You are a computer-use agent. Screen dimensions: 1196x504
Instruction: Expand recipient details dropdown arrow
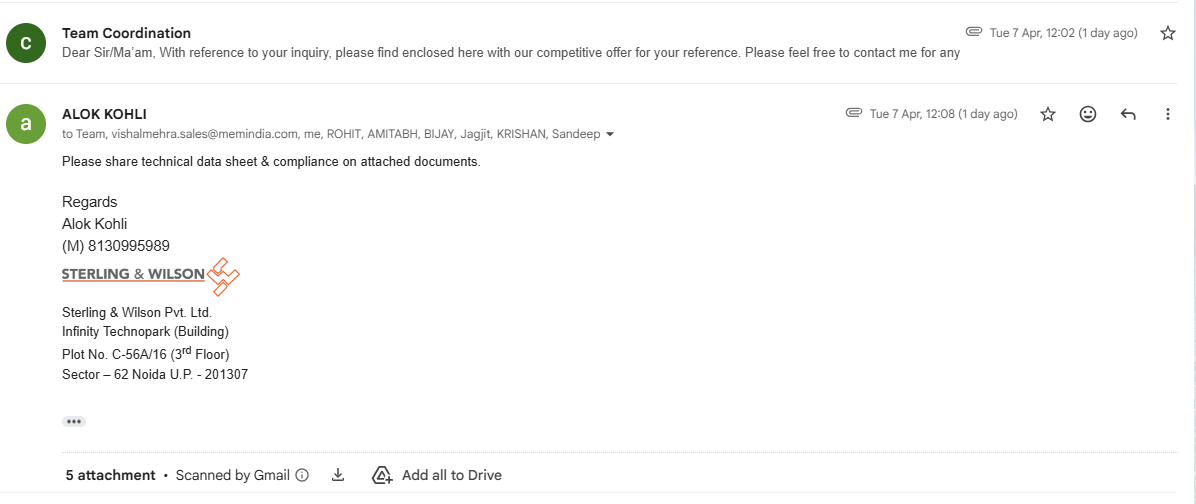610,134
